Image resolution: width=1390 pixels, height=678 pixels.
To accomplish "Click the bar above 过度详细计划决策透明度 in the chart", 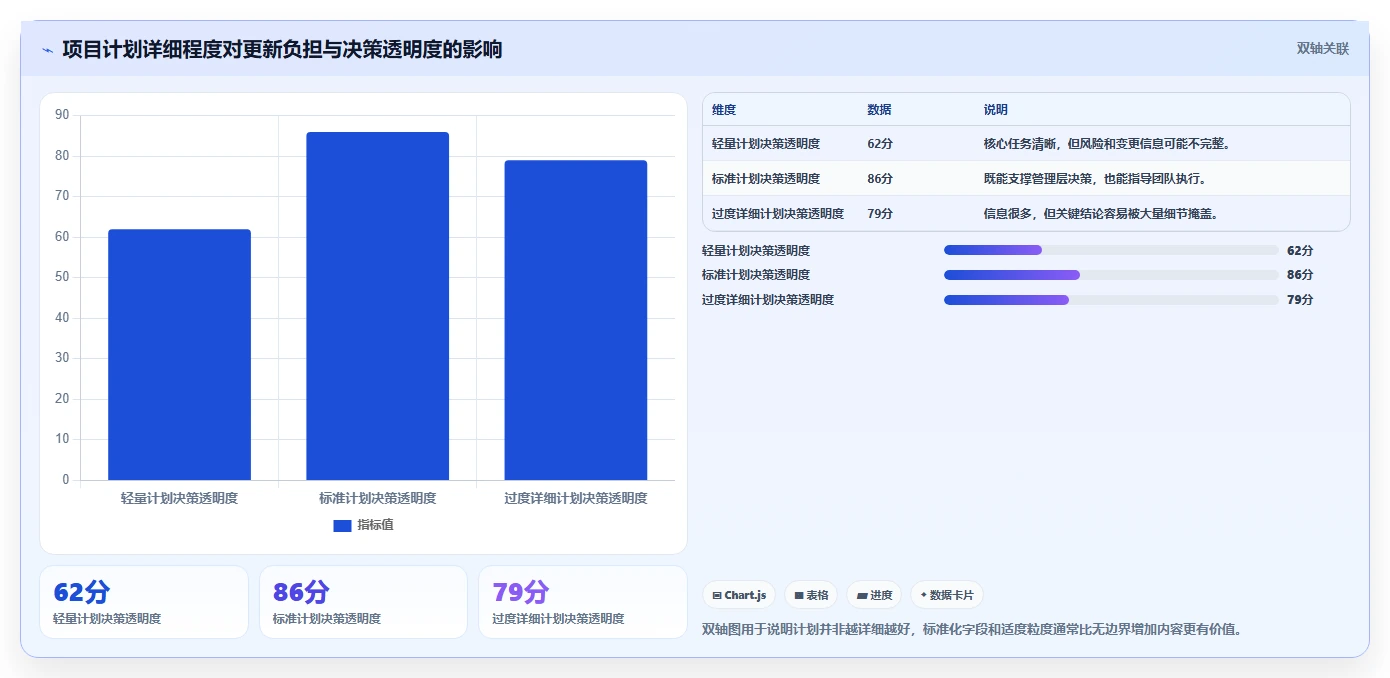I will [575, 320].
